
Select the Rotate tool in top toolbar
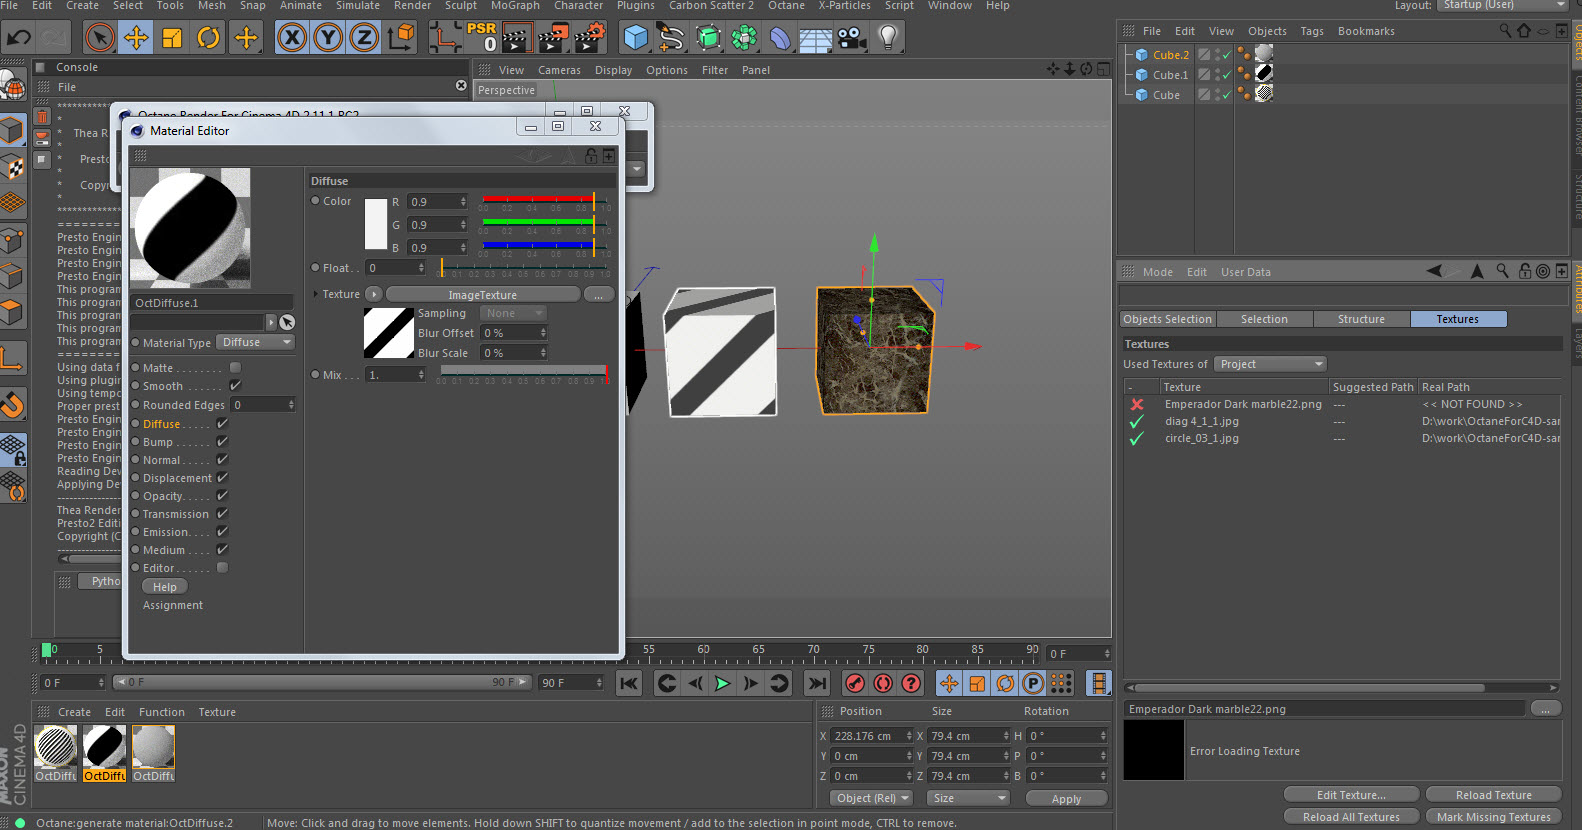(x=209, y=39)
